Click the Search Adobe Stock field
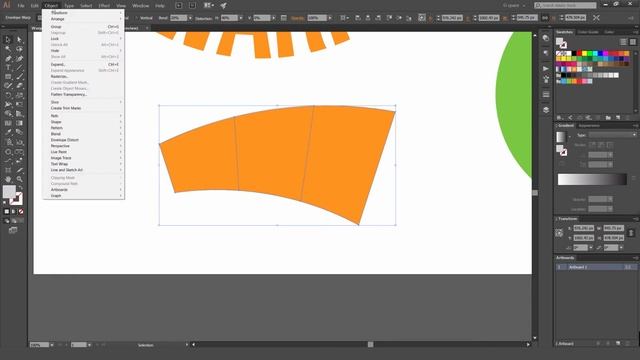This screenshot has width=640, height=360. [565, 5]
